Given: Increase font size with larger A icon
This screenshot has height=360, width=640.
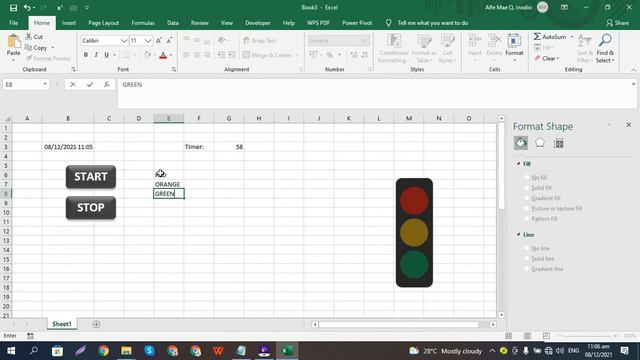Looking at the screenshot, I should tap(159, 40).
